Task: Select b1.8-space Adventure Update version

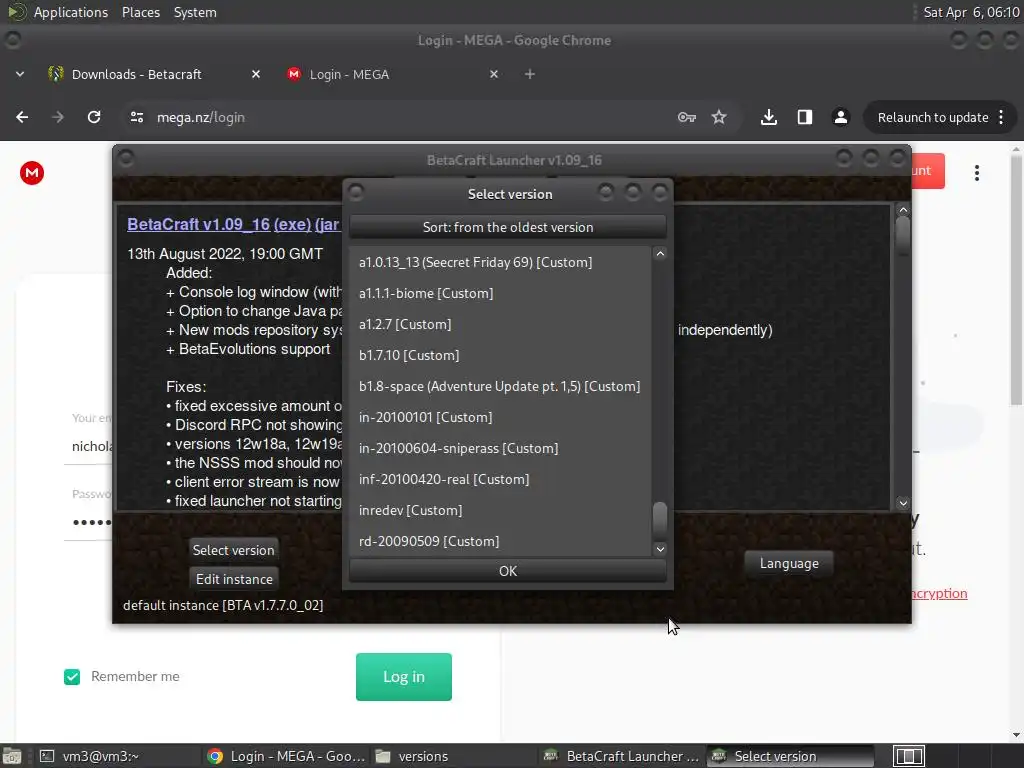Action: click(x=500, y=387)
